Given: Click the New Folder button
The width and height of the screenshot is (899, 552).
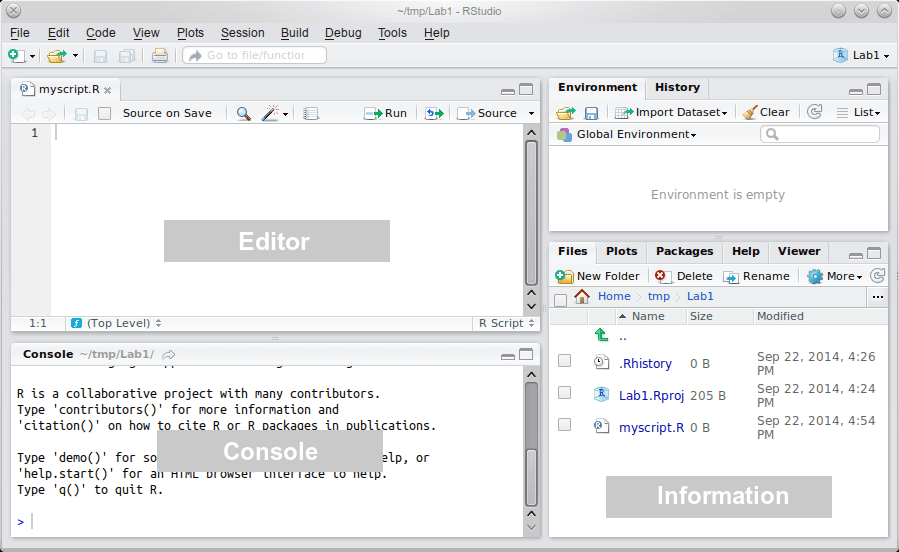Looking at the screenshot, I should [x=597, y=276].
